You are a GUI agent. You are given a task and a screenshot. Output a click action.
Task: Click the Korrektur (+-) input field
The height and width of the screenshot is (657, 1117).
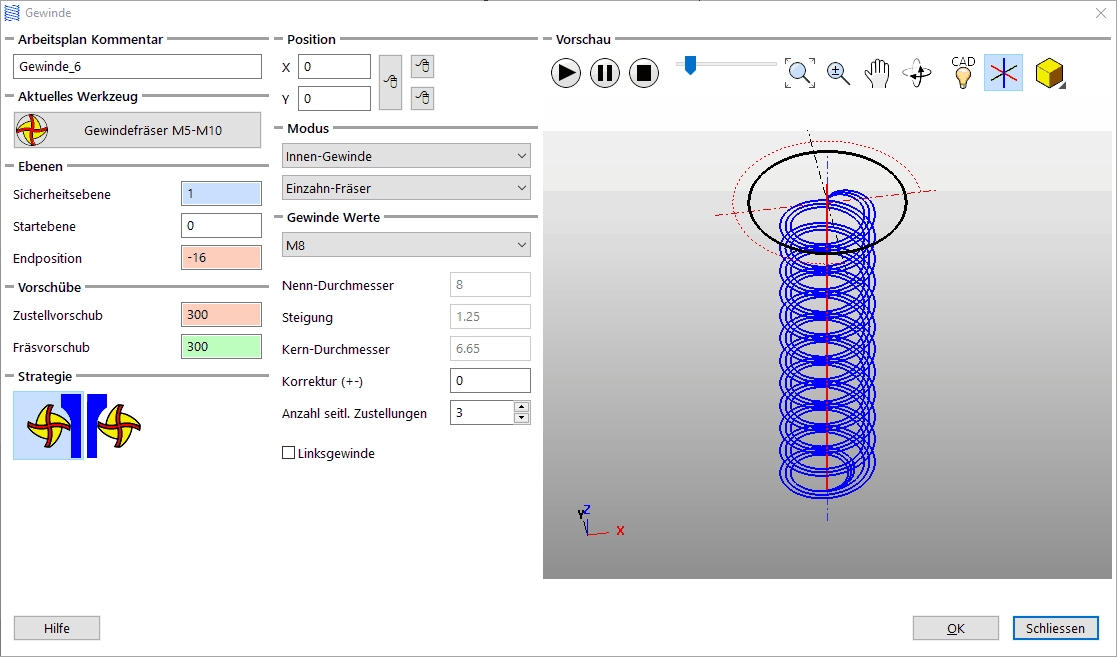(x=490, y=381)
